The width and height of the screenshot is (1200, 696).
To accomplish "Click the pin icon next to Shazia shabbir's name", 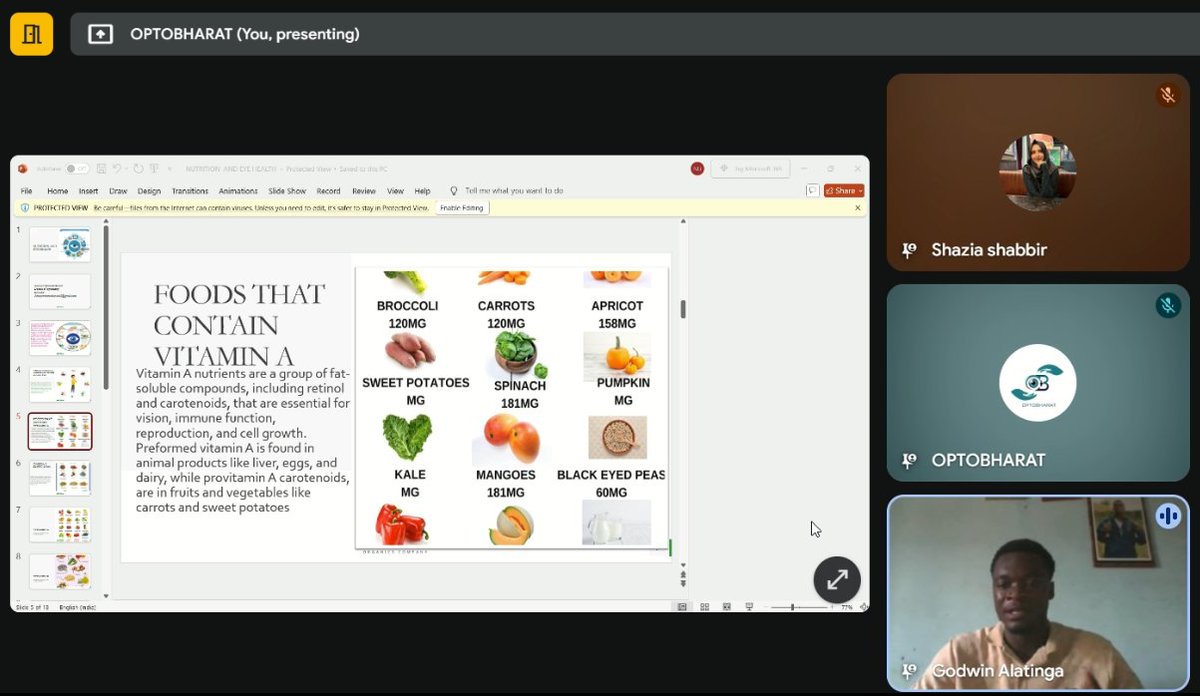I will 909,250.
